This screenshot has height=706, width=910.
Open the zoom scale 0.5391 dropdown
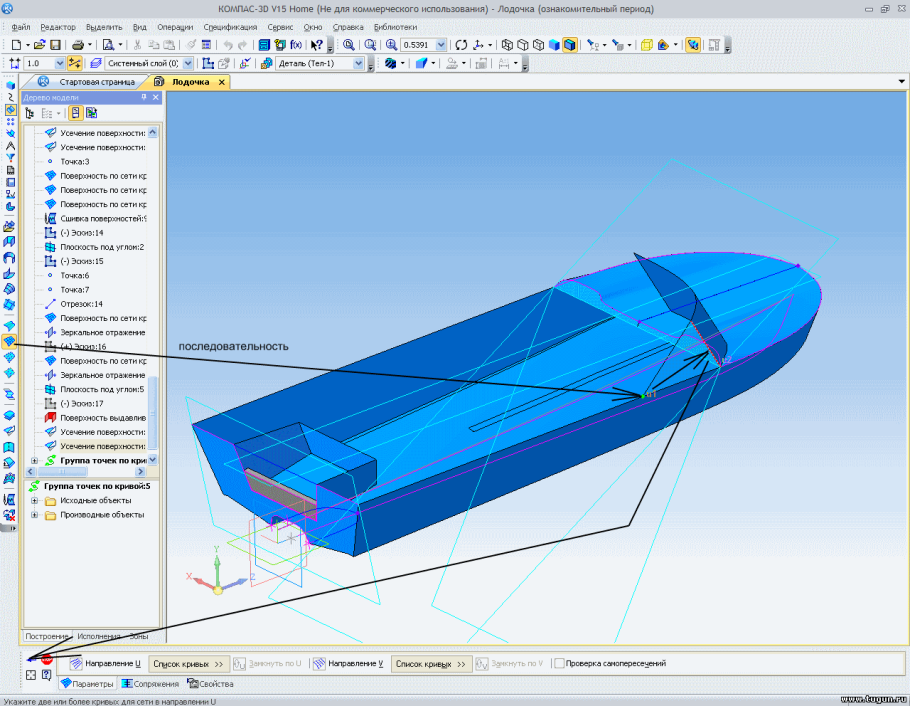pos(441,45)
